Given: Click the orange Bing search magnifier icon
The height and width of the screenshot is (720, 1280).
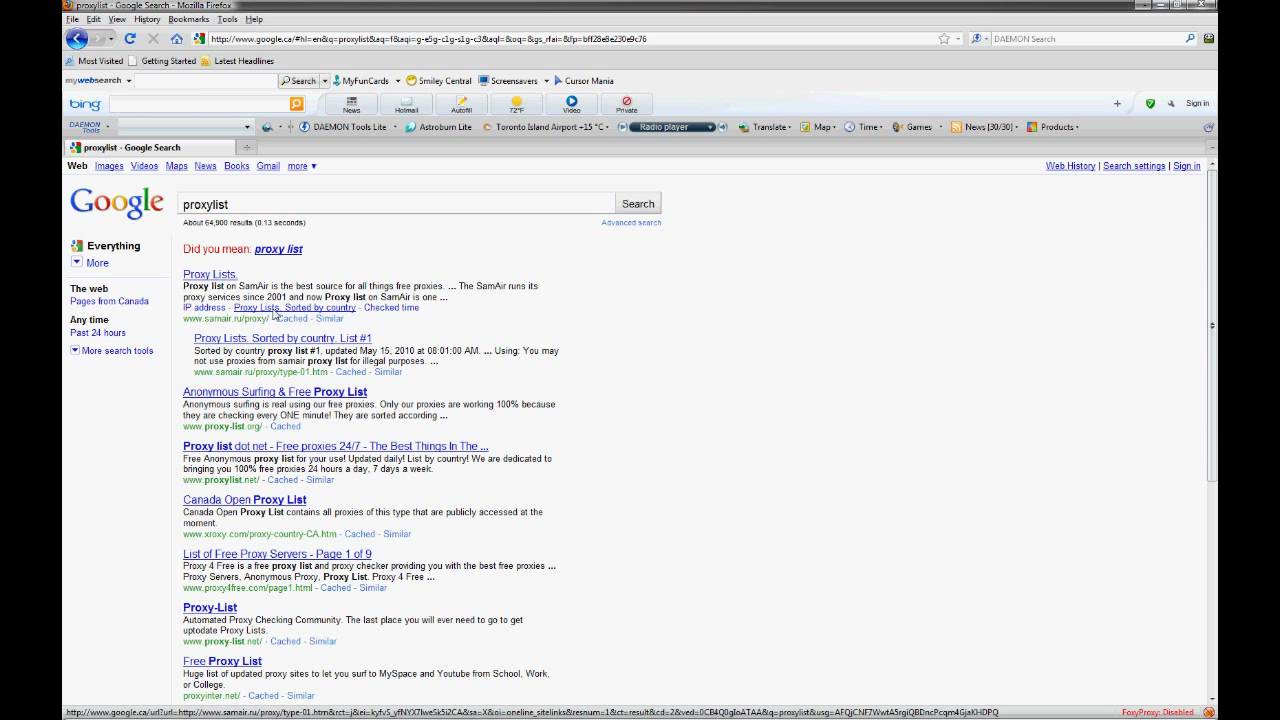Looking at the screenshot, I should click(296, 104).
